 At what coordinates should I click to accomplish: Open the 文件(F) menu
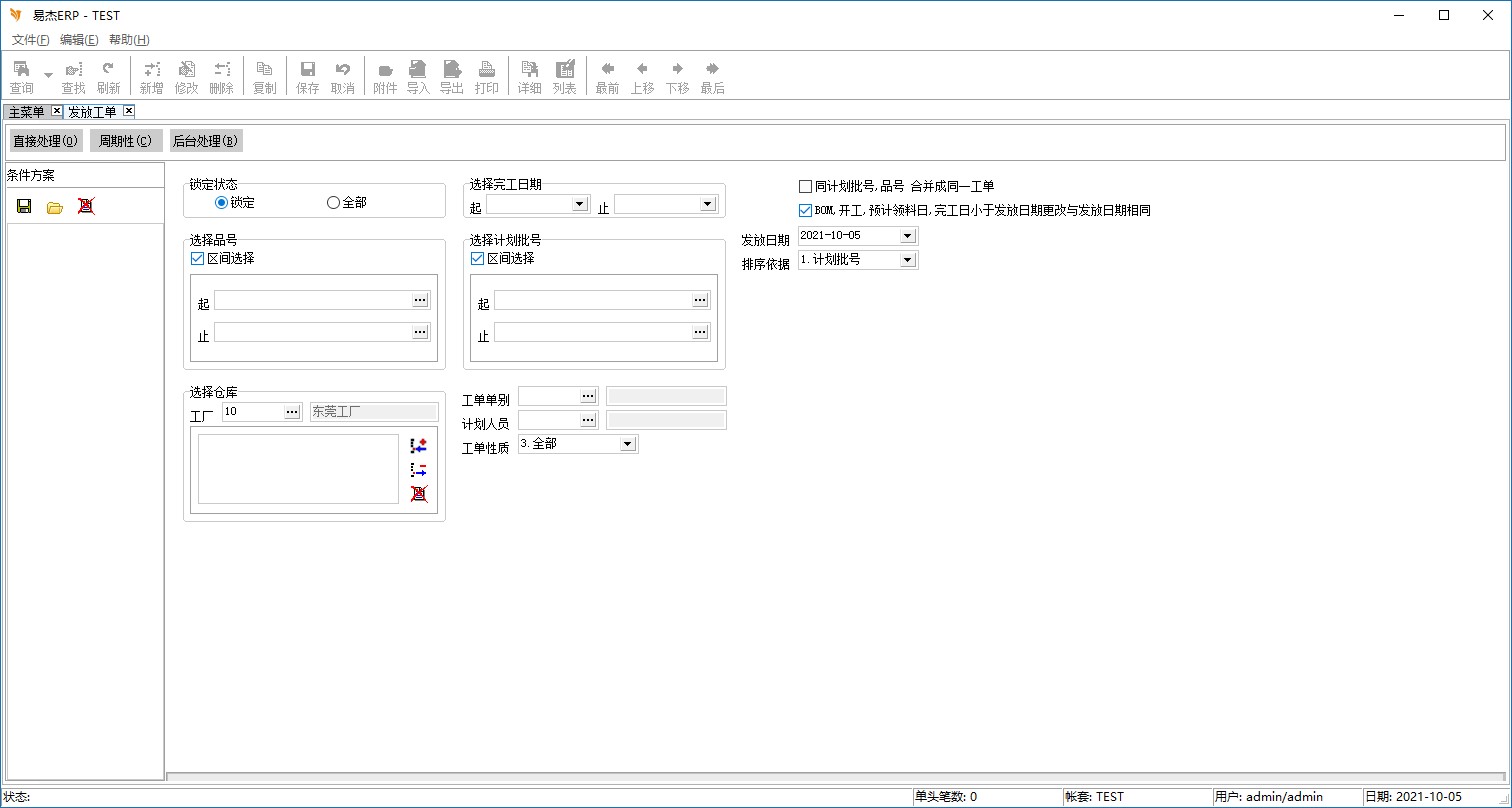(30, 40)
